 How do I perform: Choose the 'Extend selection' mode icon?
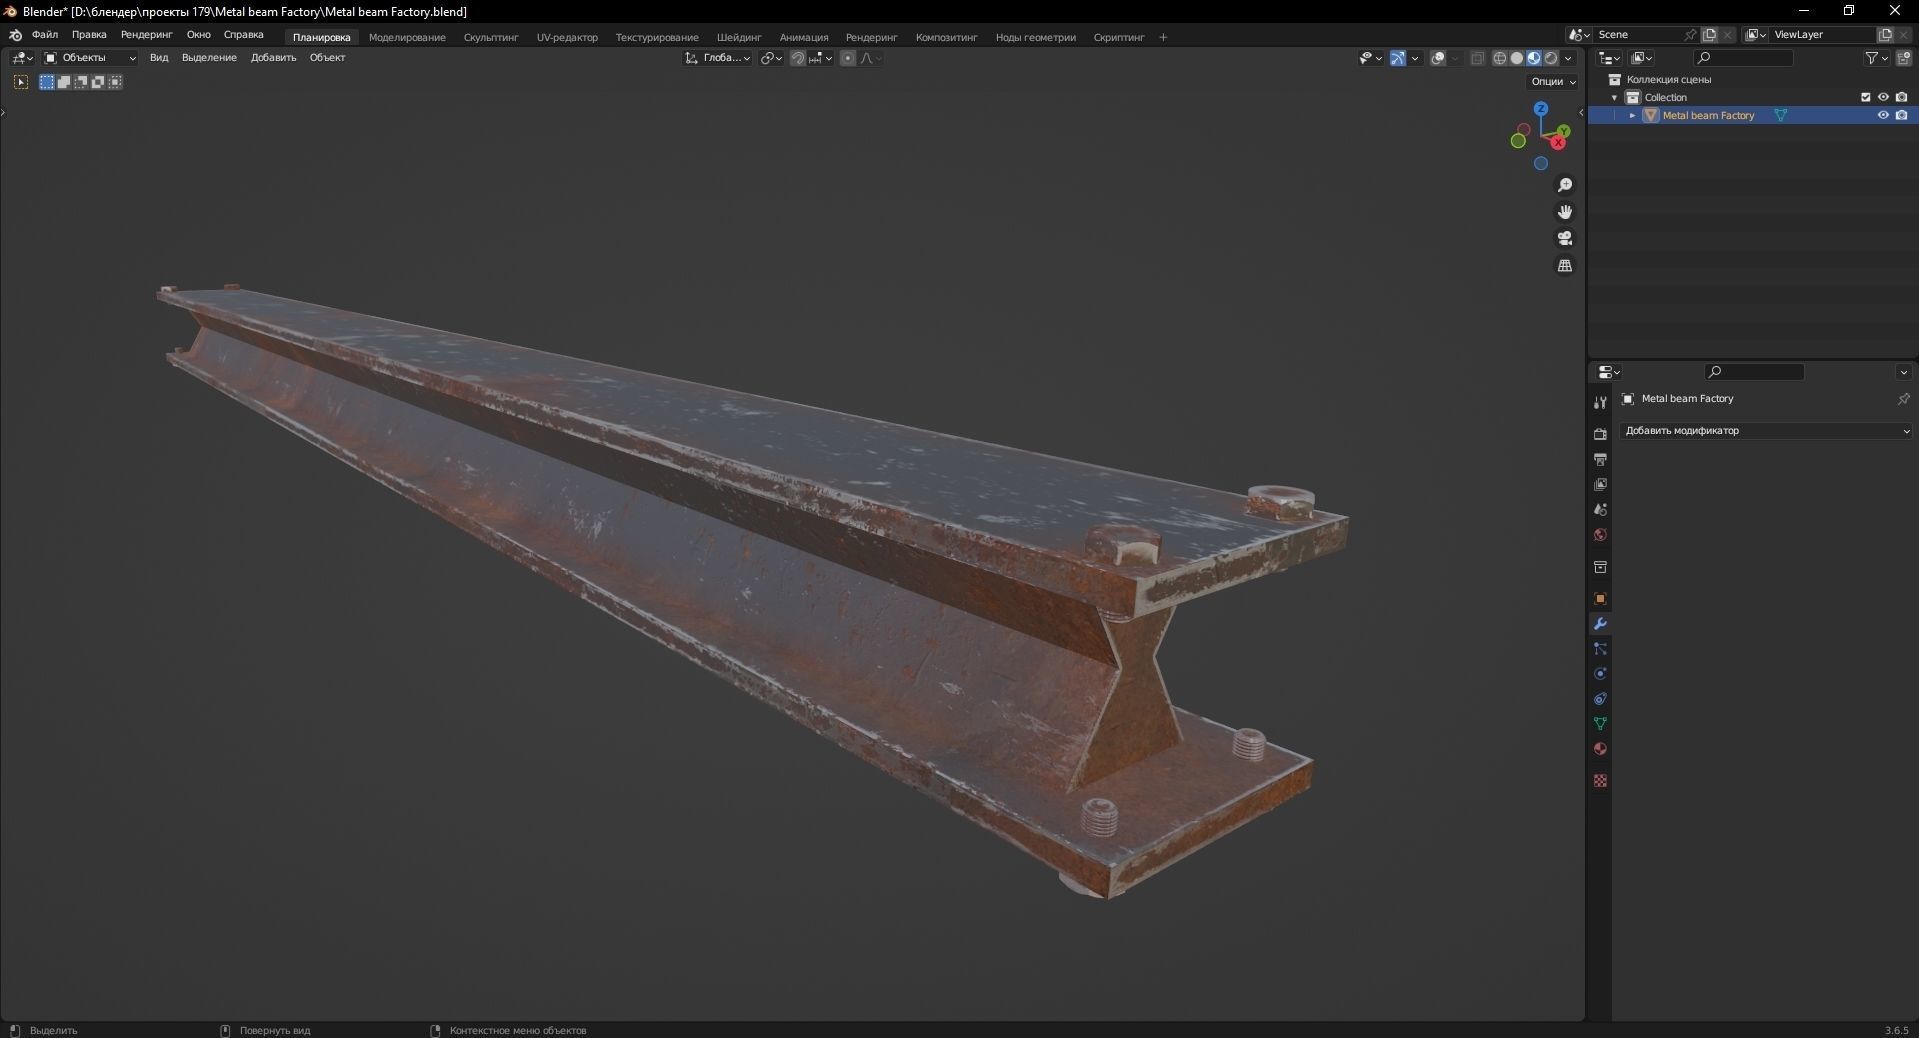pos(64,82)
